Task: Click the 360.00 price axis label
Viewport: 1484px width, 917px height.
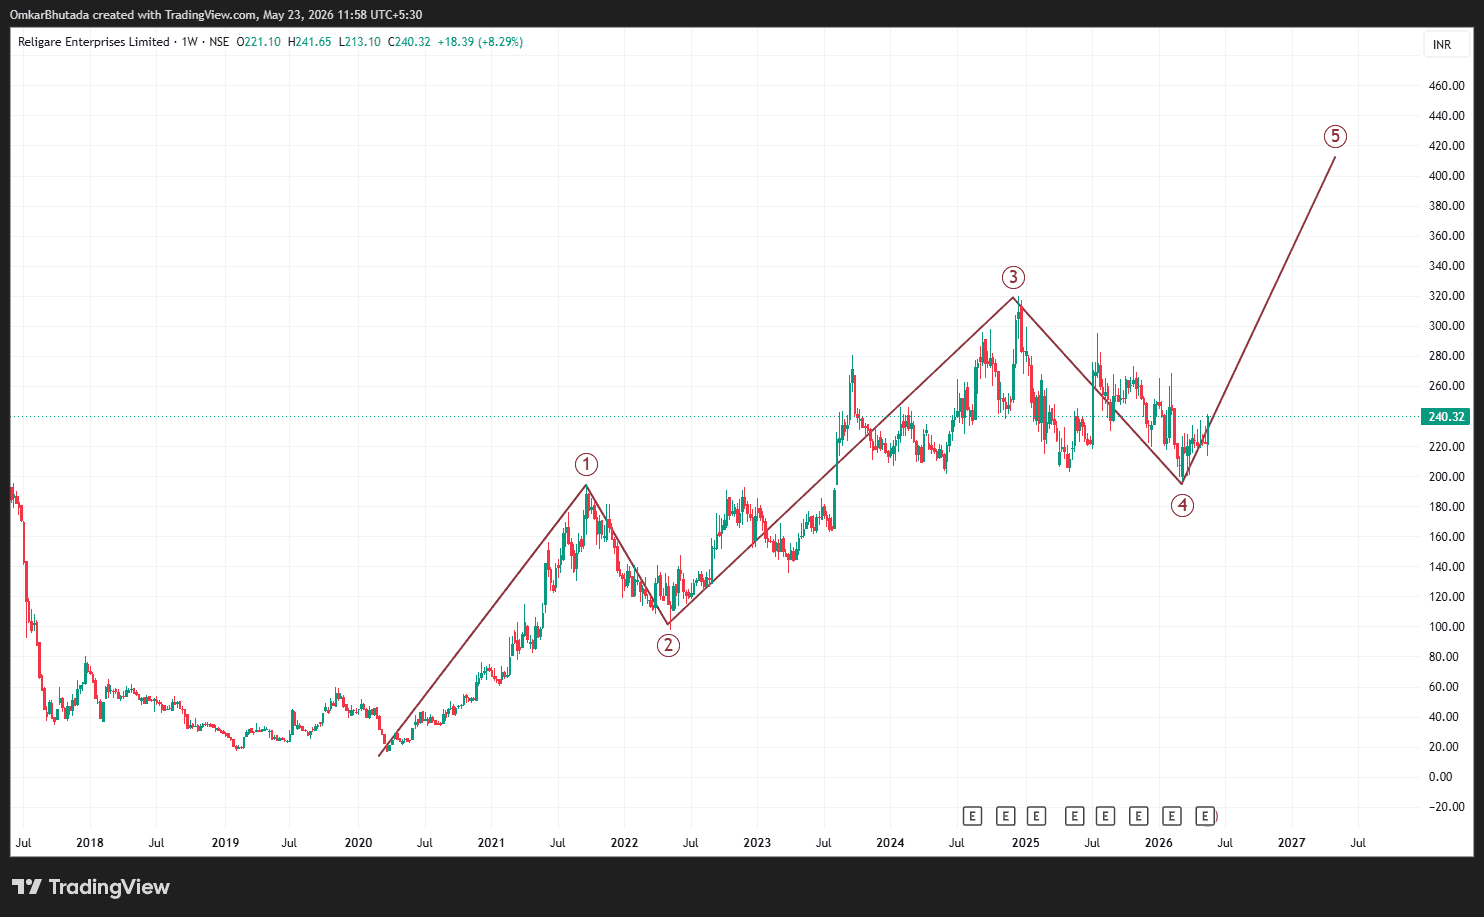Action: pos(1446,236)
